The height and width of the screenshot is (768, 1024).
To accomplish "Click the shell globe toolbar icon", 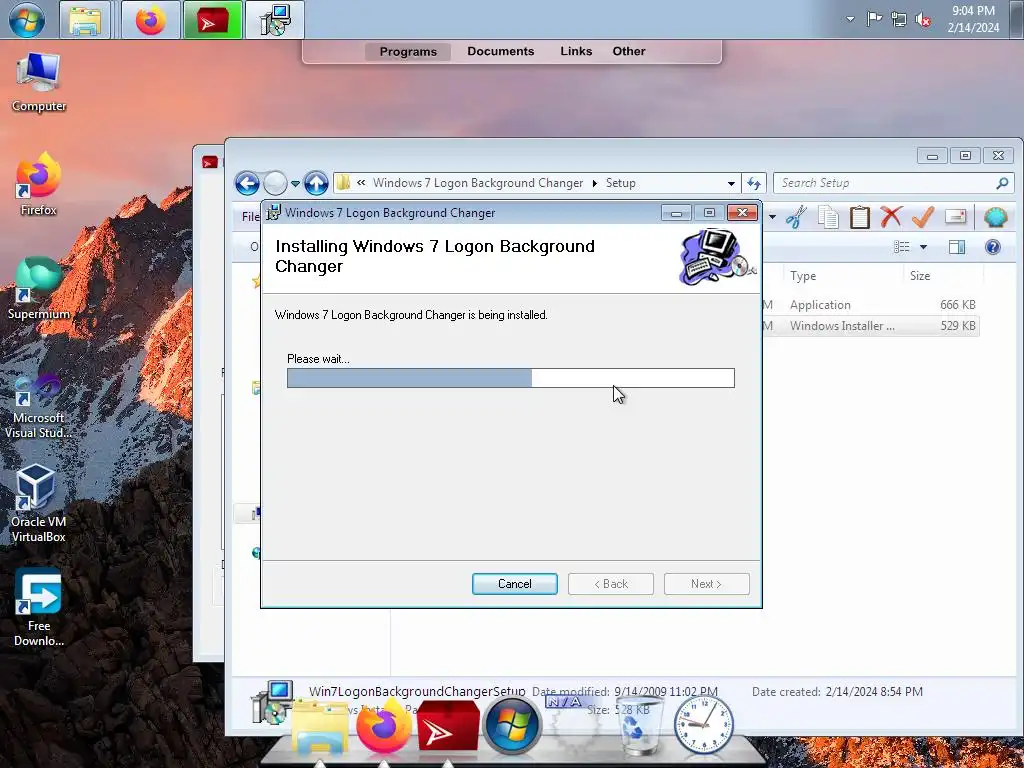I will [996, 217].
